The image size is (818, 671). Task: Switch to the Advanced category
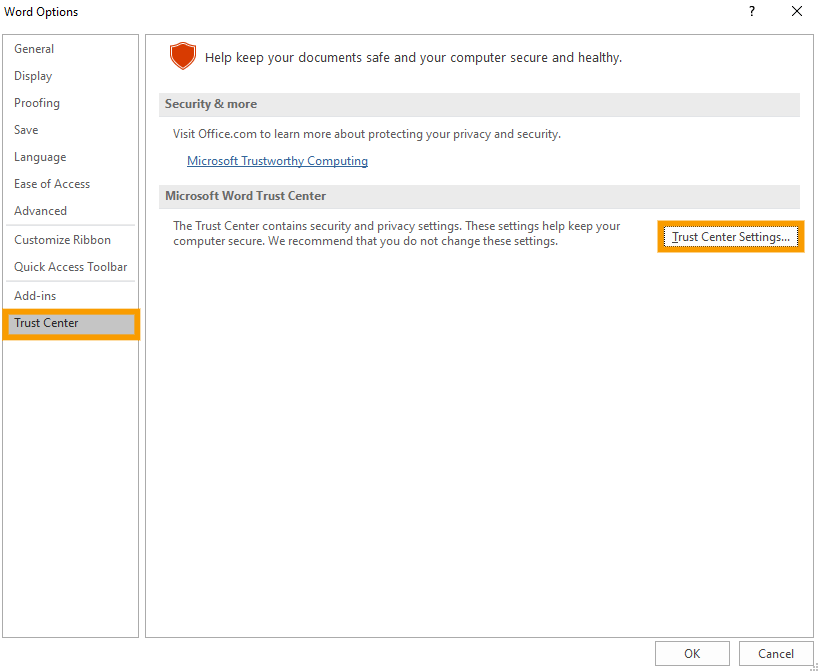tap(41, 211)
